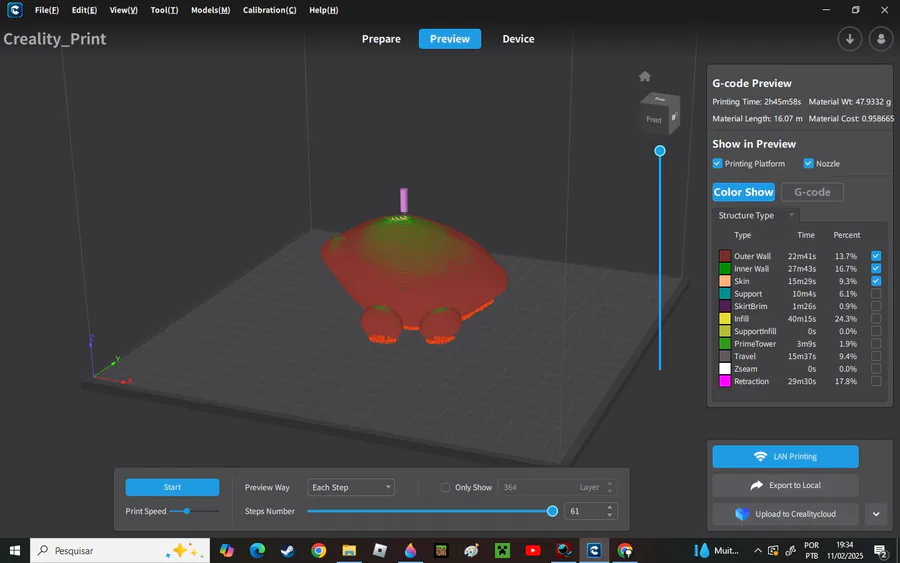
Task: Open the user account icon
Action: tap(880, 39)
